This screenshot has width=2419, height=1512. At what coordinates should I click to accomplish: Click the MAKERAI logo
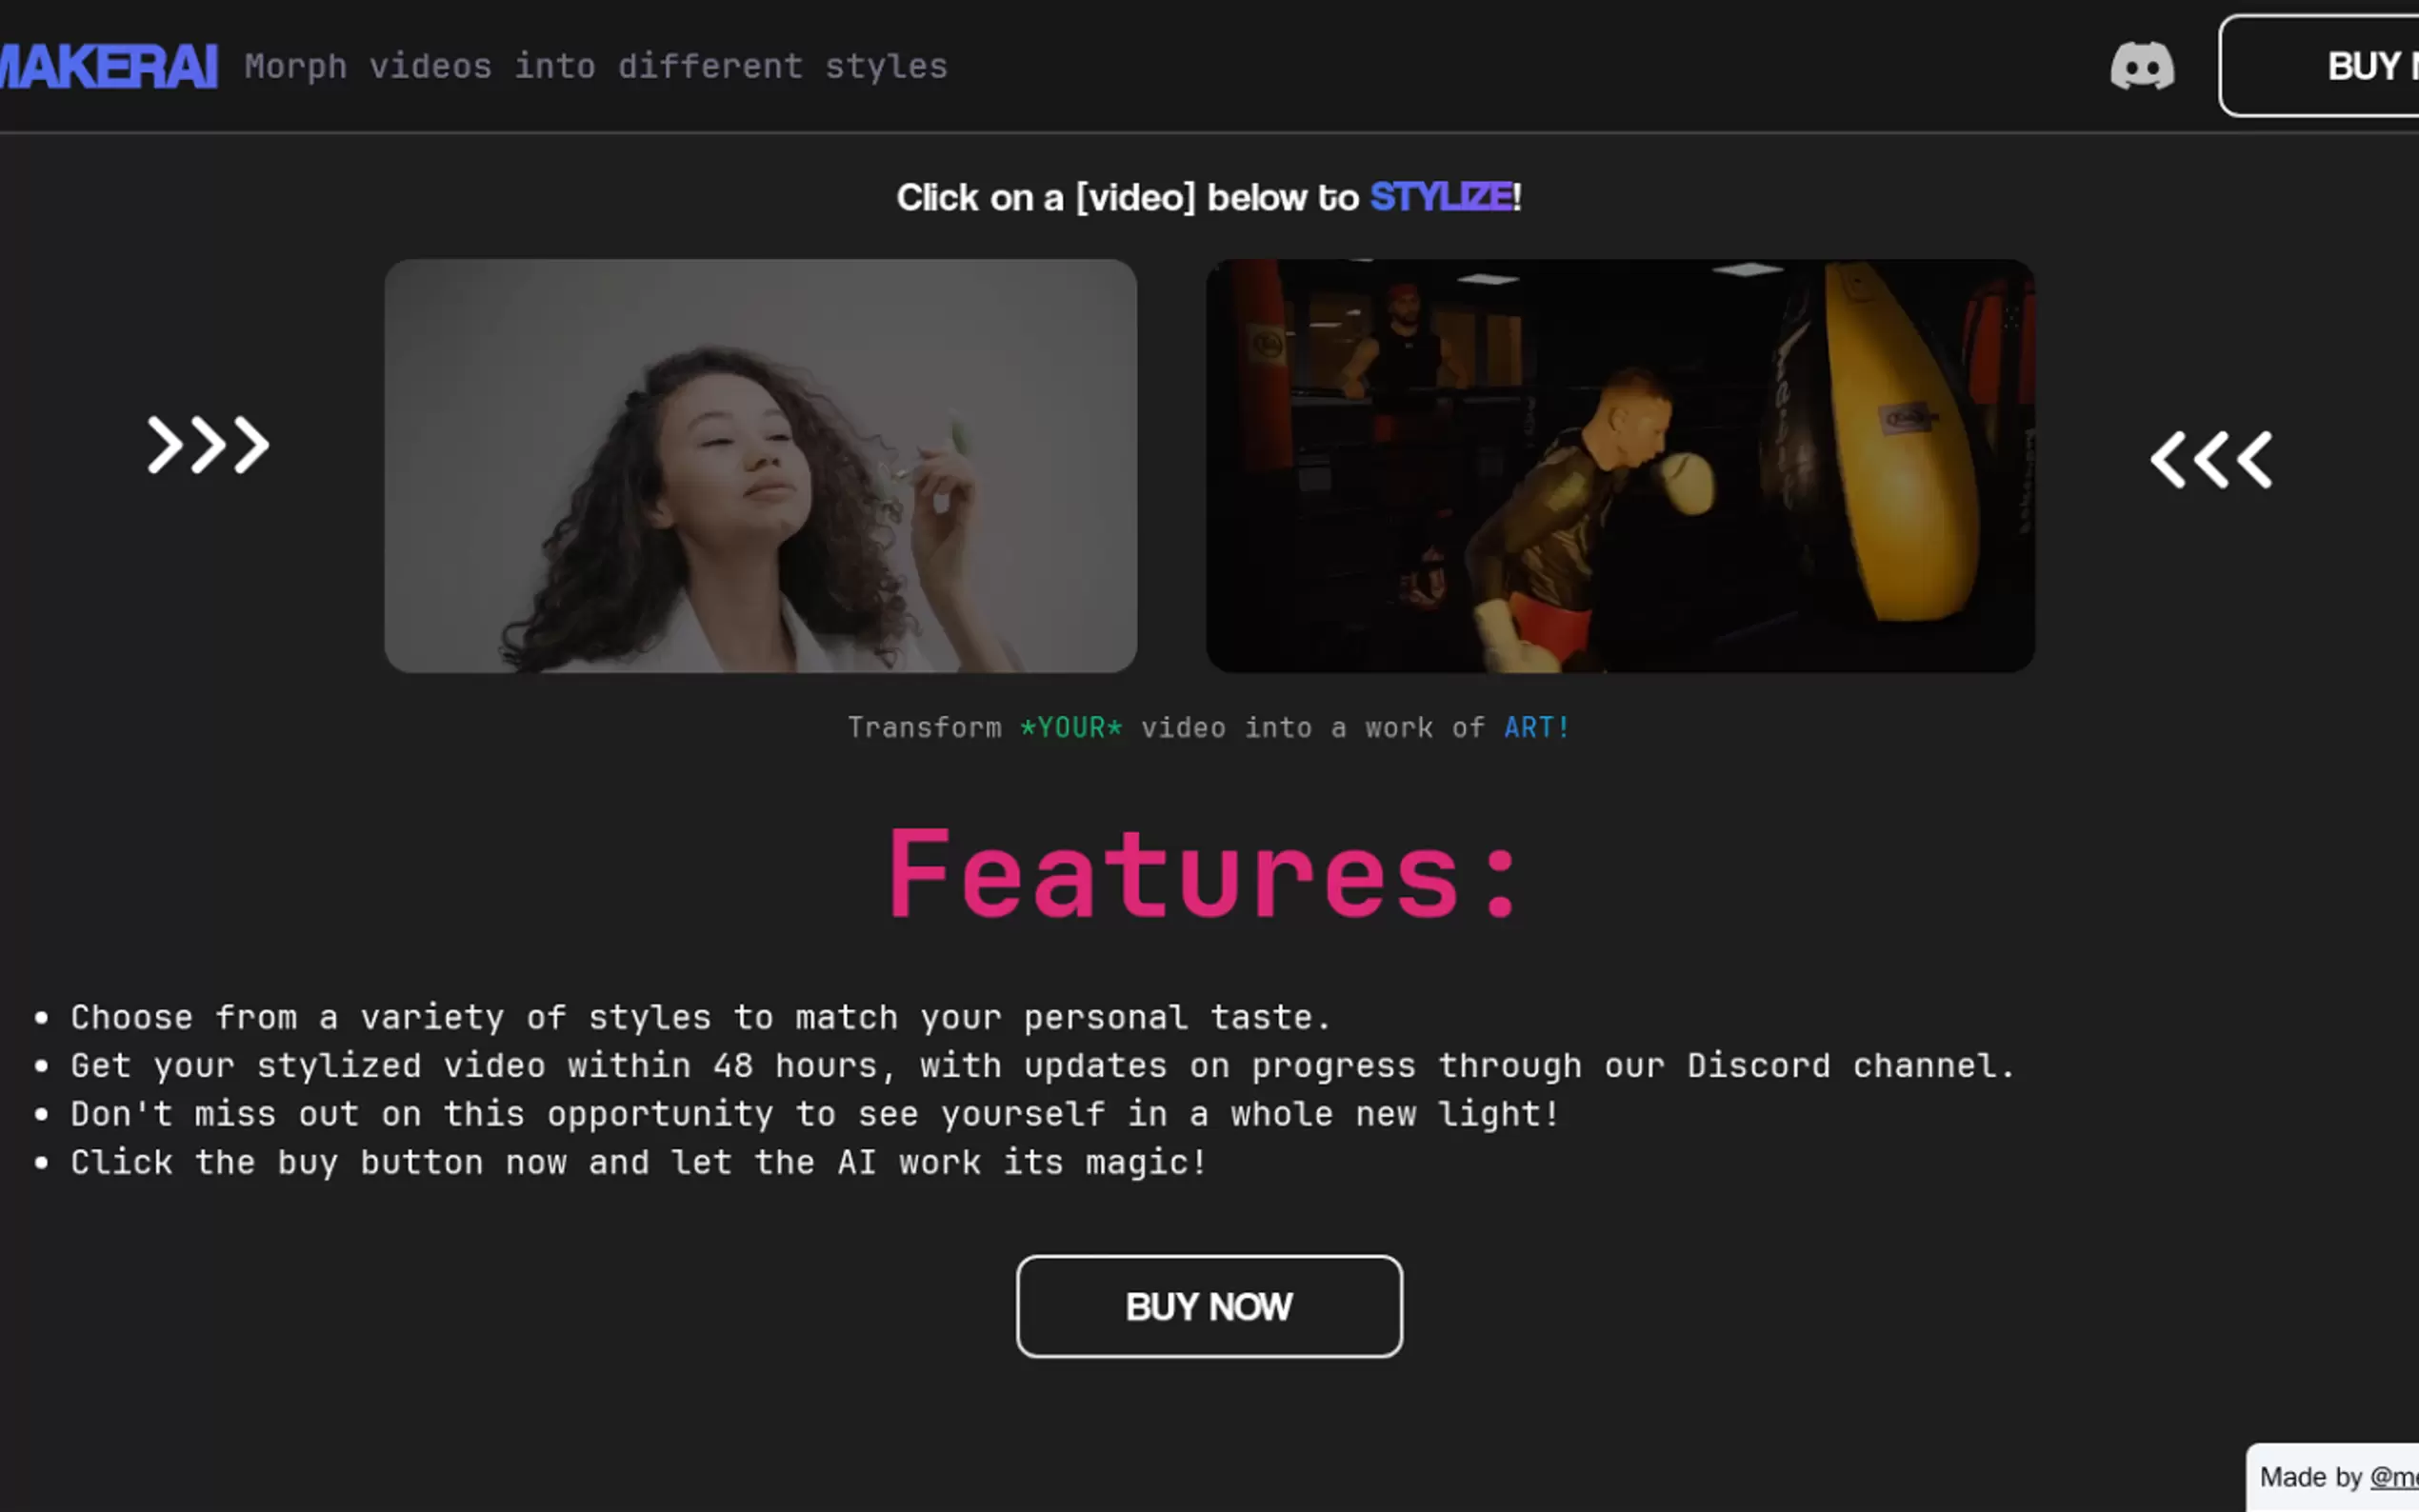coord(108,67)
